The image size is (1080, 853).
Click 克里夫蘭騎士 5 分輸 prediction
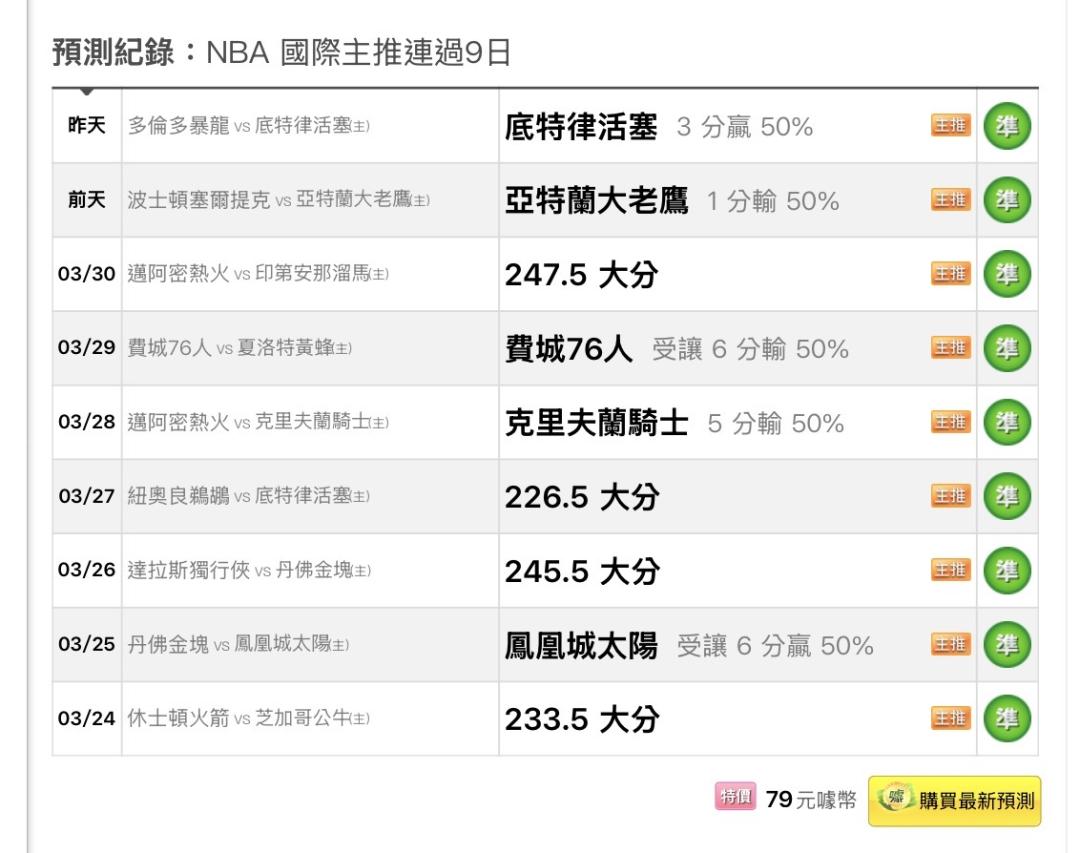pos(674,423)
